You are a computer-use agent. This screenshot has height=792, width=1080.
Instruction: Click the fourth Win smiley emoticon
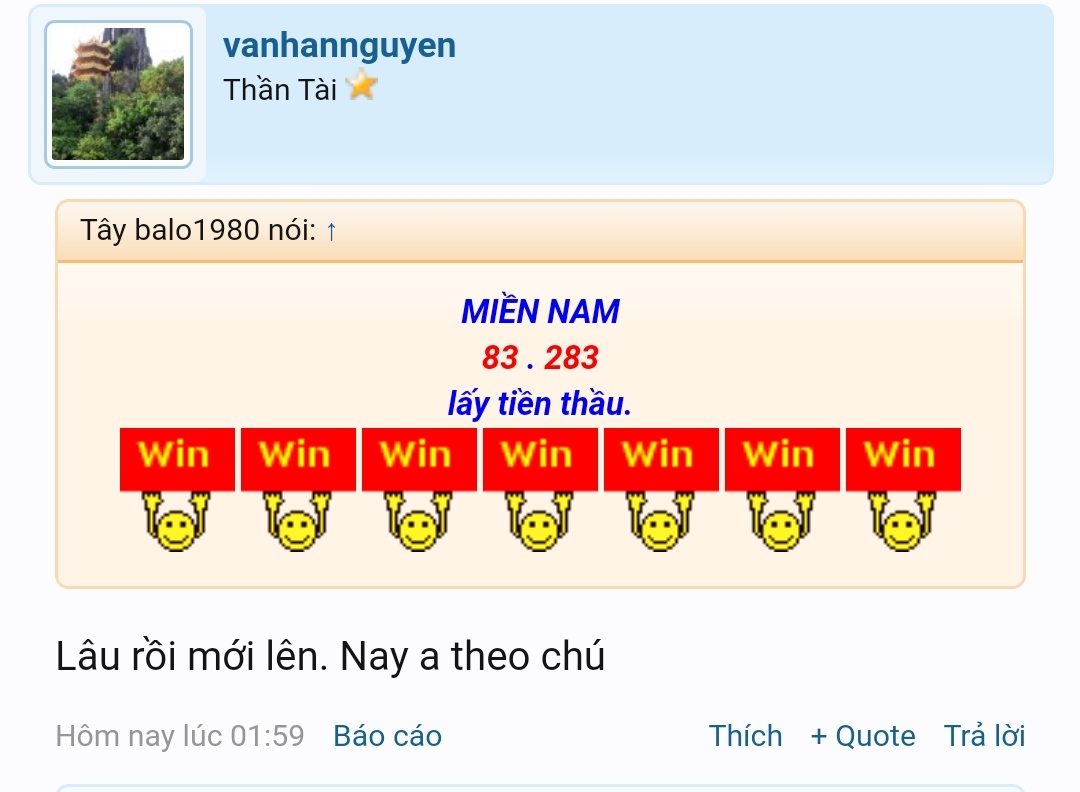pyautogui.click(x=541, y=490)
